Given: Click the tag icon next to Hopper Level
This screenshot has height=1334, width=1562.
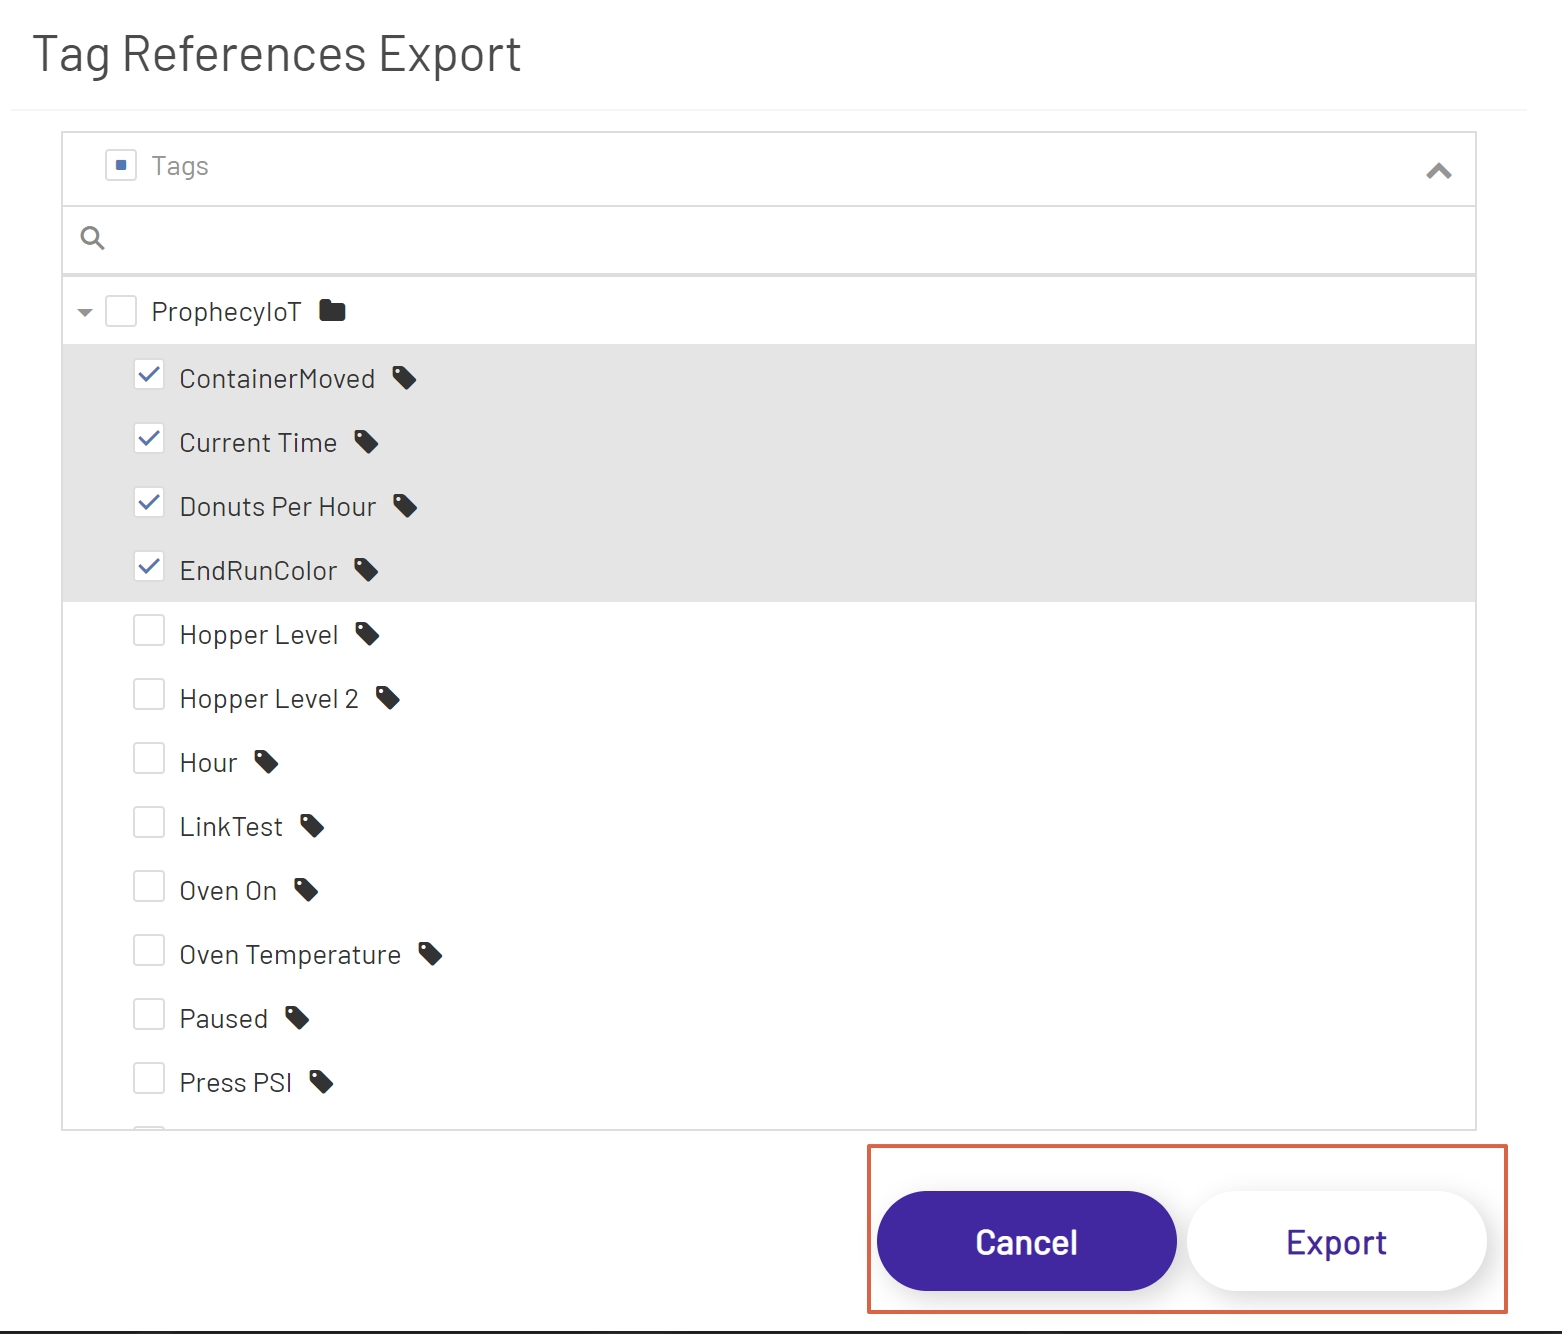Looking at the screenshot, I should (x=368, y=633).
